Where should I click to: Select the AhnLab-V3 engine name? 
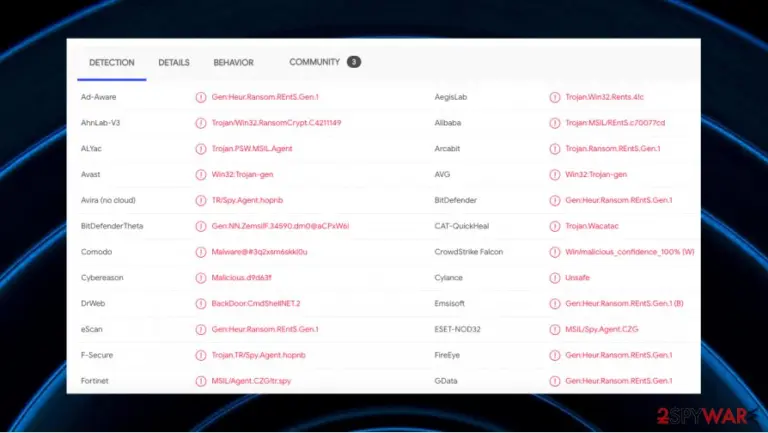[100, 123]
